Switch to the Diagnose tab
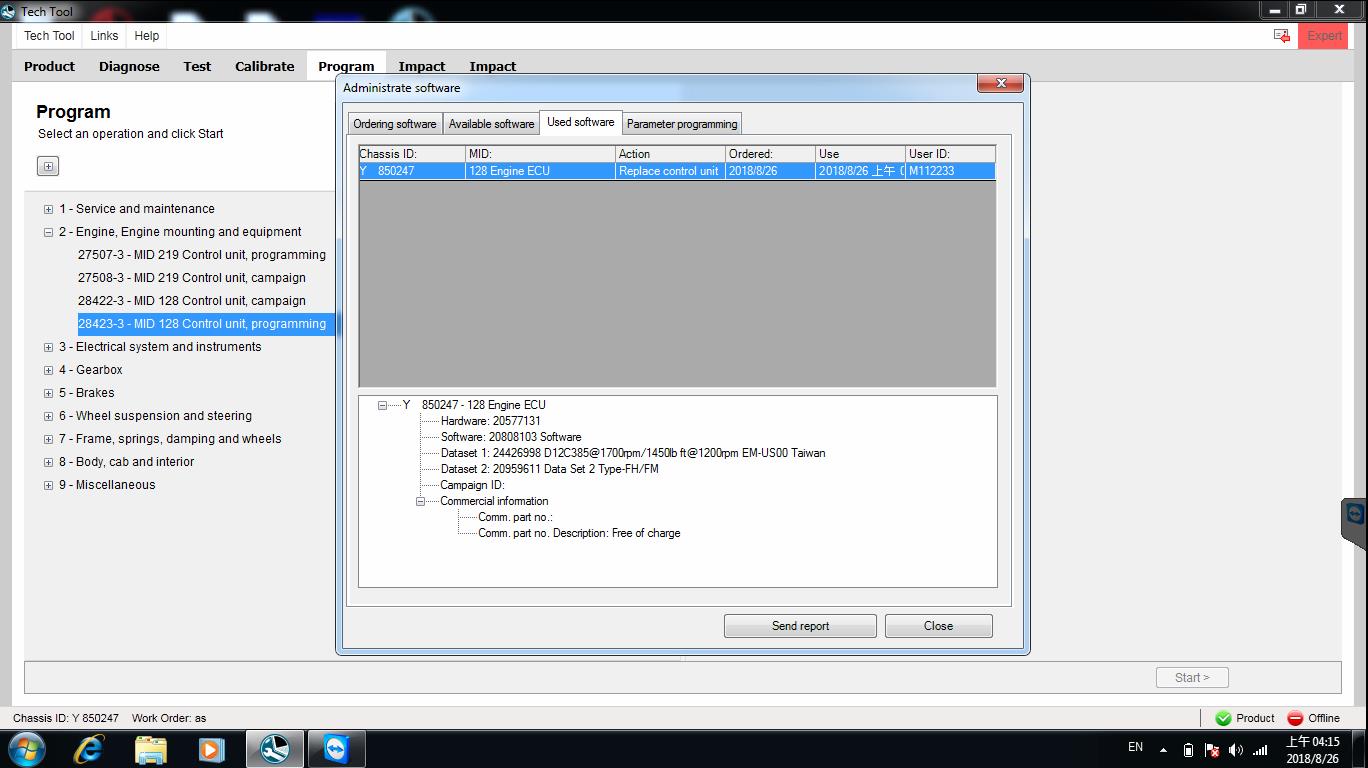Image resolution: width=1368 pixels, height=768 pixels. [129, 67]
